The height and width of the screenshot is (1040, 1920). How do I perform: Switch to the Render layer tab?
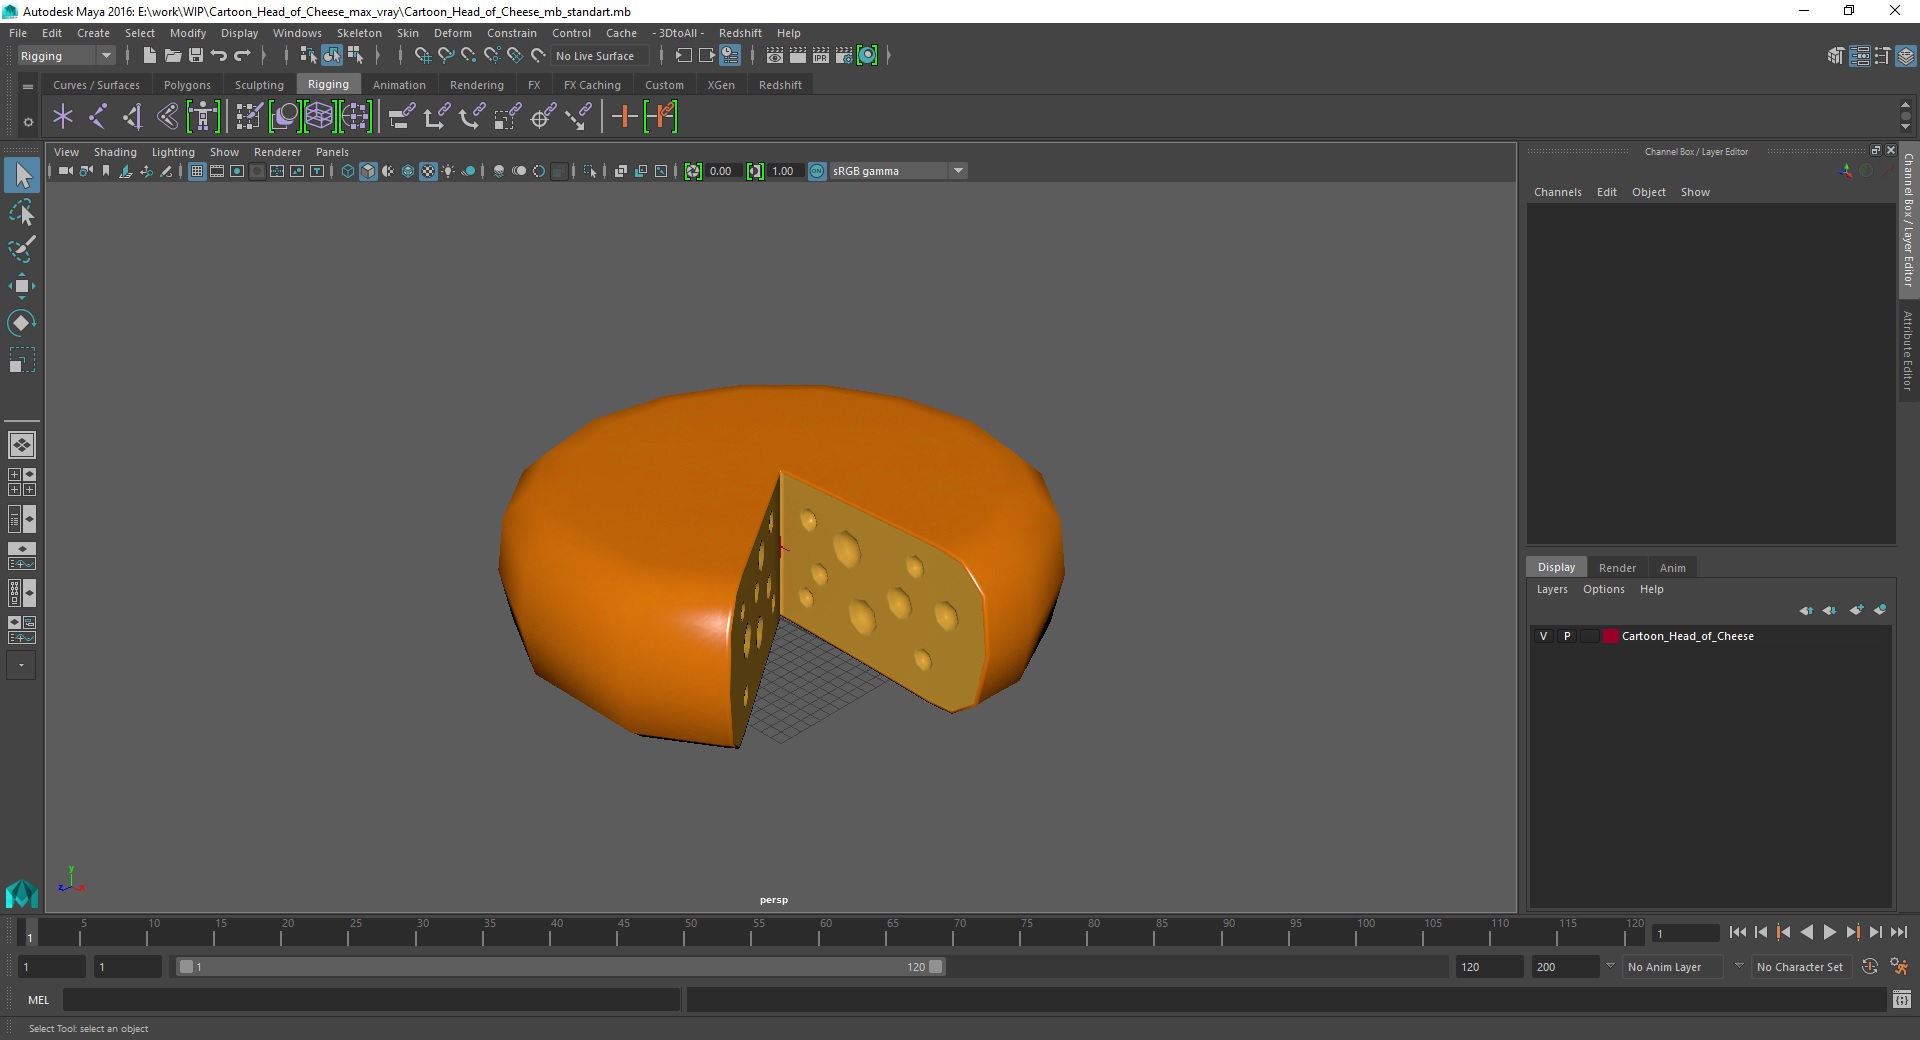point(1617,567)
